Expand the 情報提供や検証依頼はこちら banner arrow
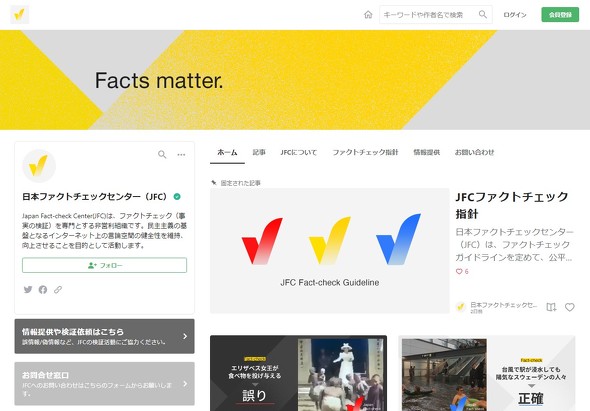The image size is (590, 411). (x=185, y=336)
